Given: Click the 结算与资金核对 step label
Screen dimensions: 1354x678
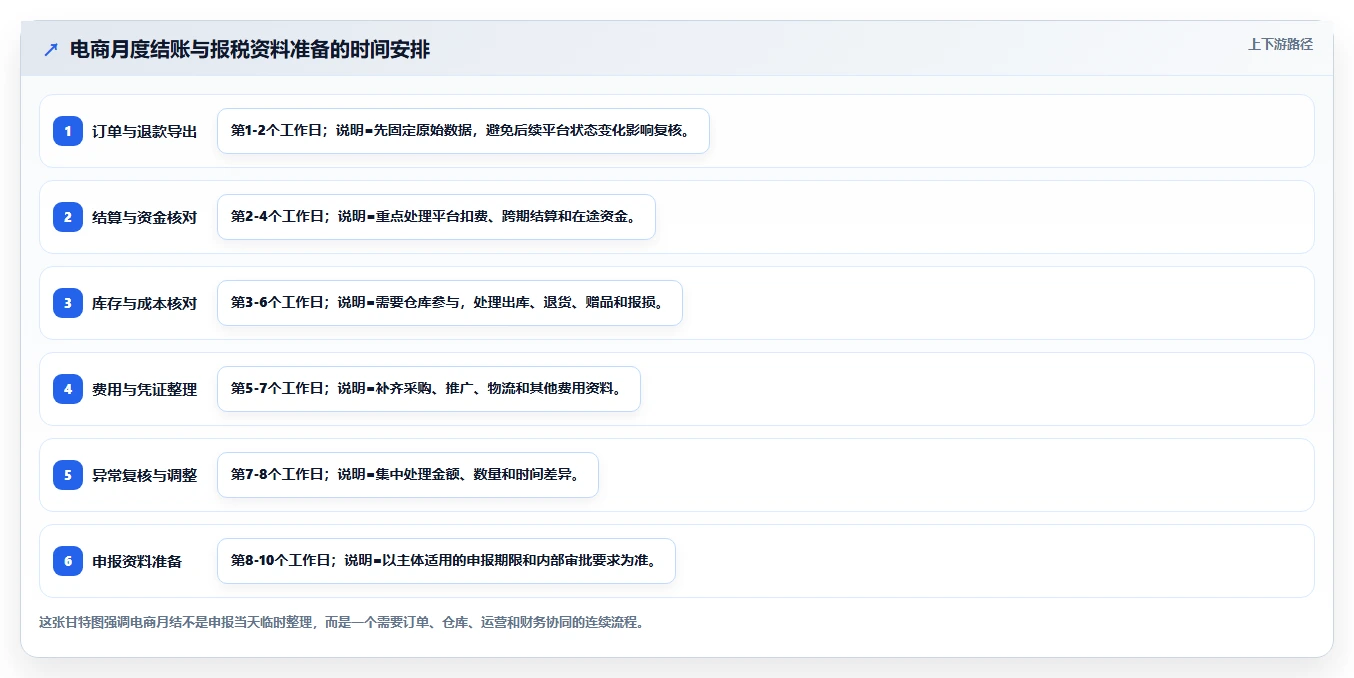Looking at the screenshot, I should click(145, 217).
